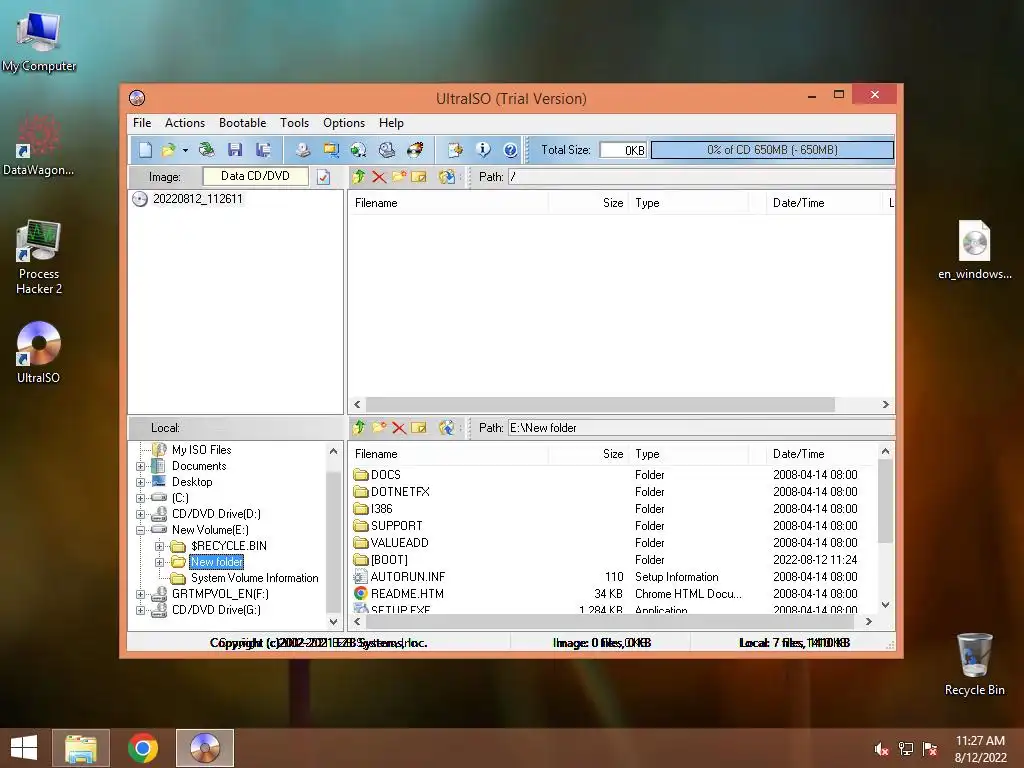The width and height of the screenshot is (1024, 768).
Task: Expand the GRTMPVOL_EN(F:) drive node
Action: [x=140, y=594]
